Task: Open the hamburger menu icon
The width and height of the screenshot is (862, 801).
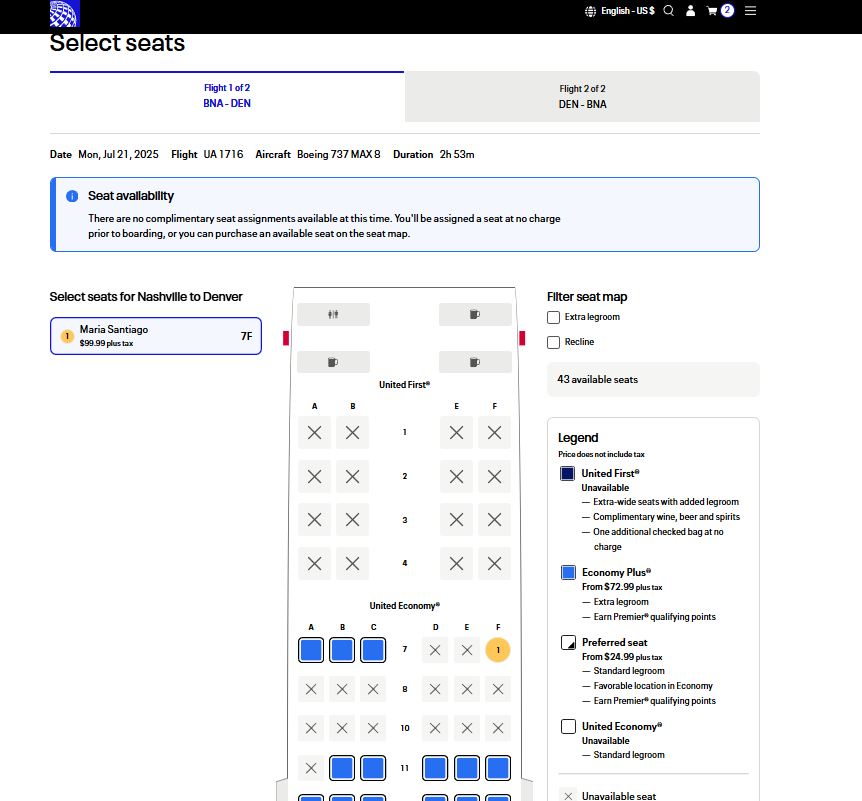Action: pyautogui.click(x=750, y=11)
